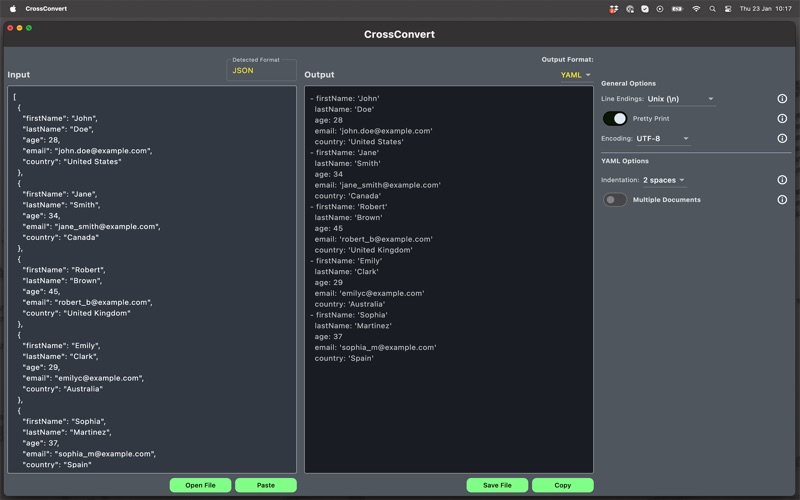
Task: Click output line email: 'sophia_m@example.com'
Action: [x=376, y=347]
